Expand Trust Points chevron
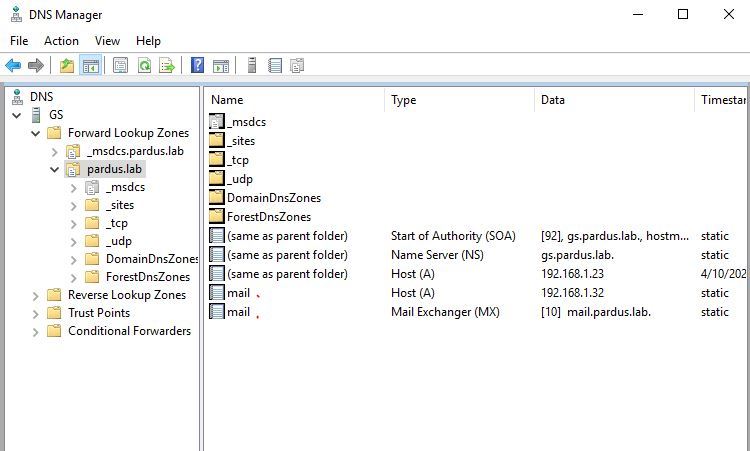This screenshot has width=750, height=451. pos(35,314)
